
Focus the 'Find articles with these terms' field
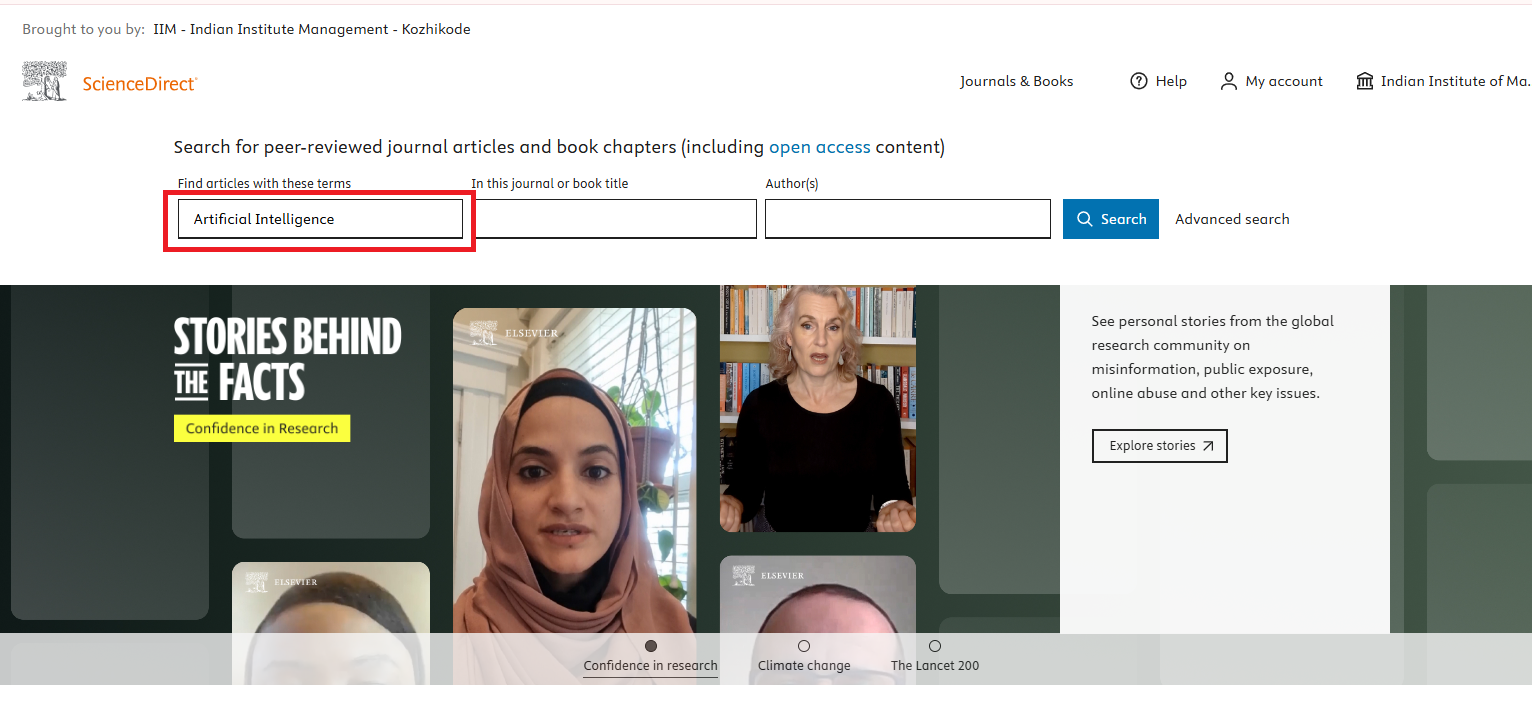pyautogui.click(x=320, y=219)
